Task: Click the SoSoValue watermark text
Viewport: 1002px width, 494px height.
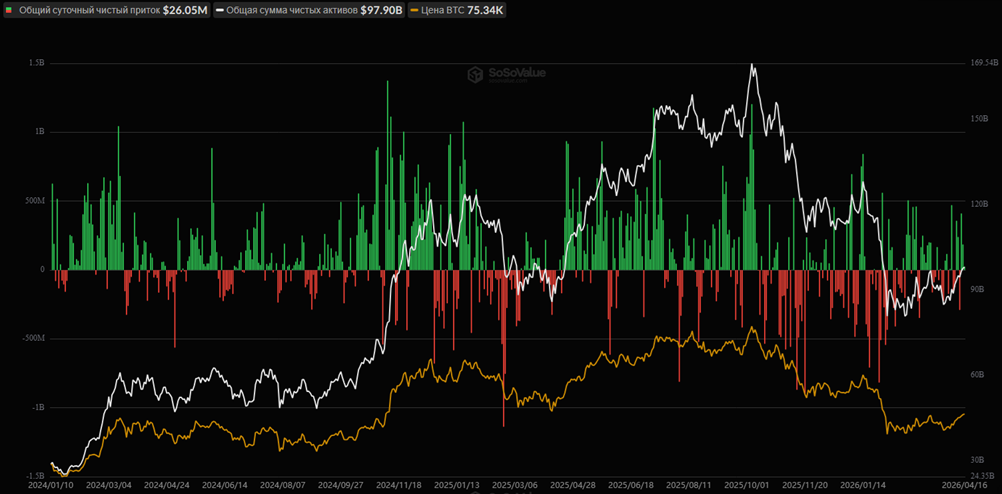Action: (517, 73)
